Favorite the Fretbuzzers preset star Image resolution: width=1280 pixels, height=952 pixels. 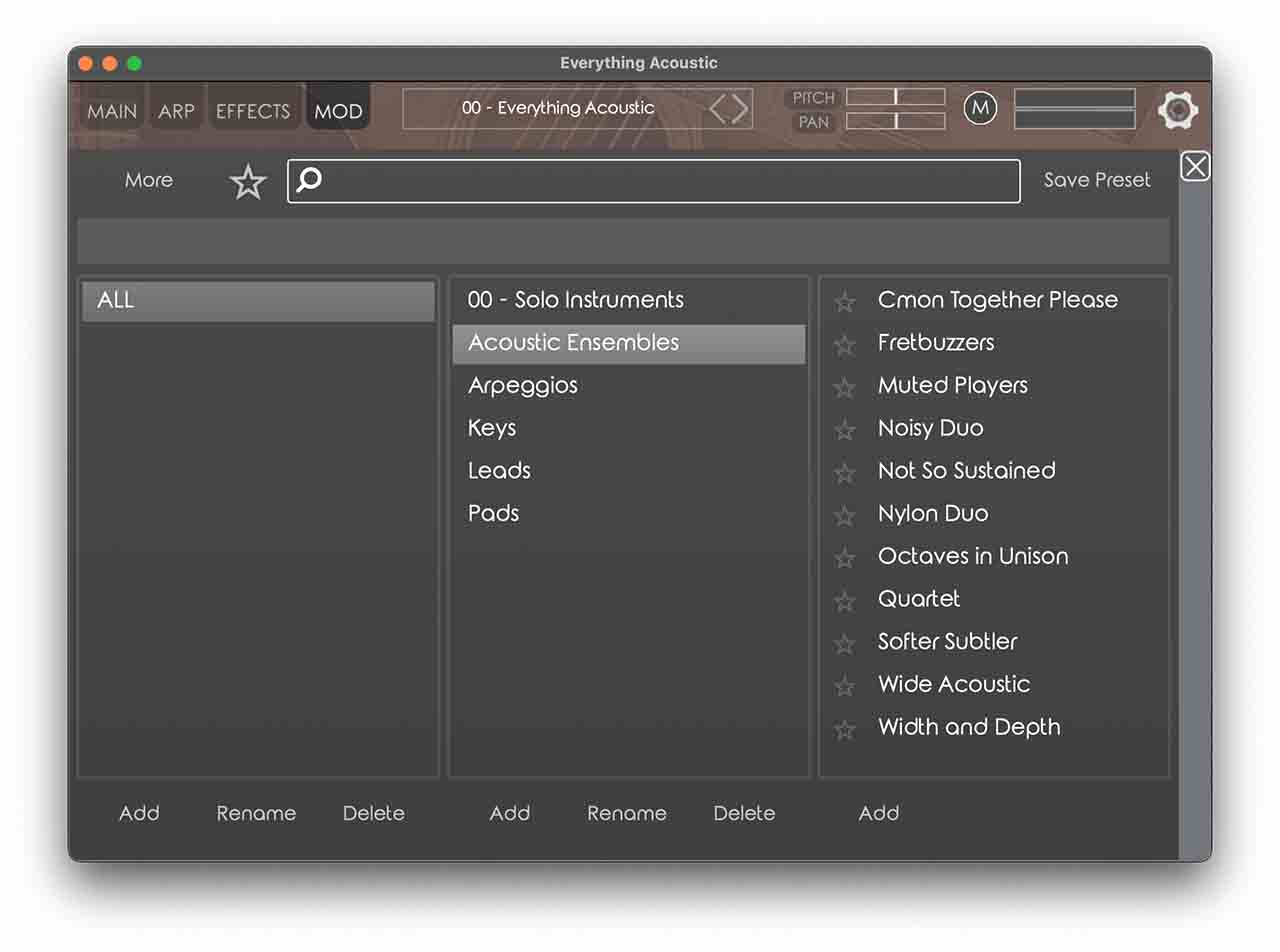(x=845, y=345)
